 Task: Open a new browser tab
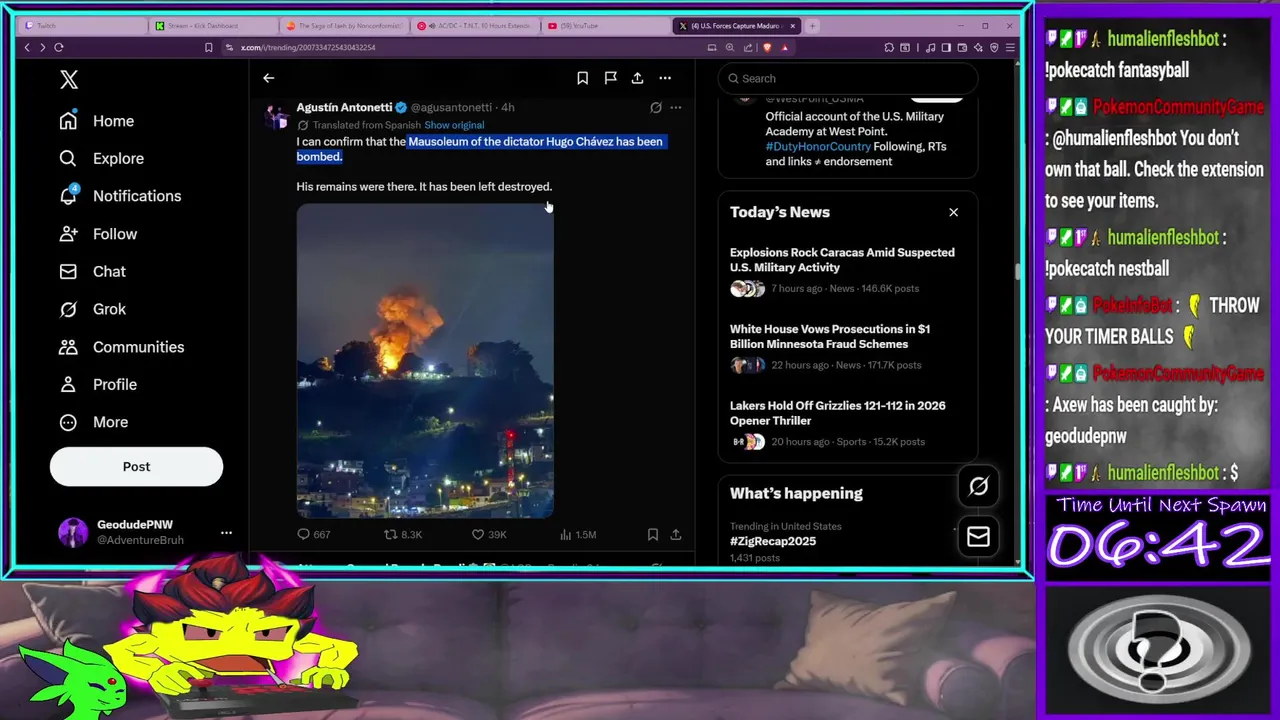(x=812, y=26)
